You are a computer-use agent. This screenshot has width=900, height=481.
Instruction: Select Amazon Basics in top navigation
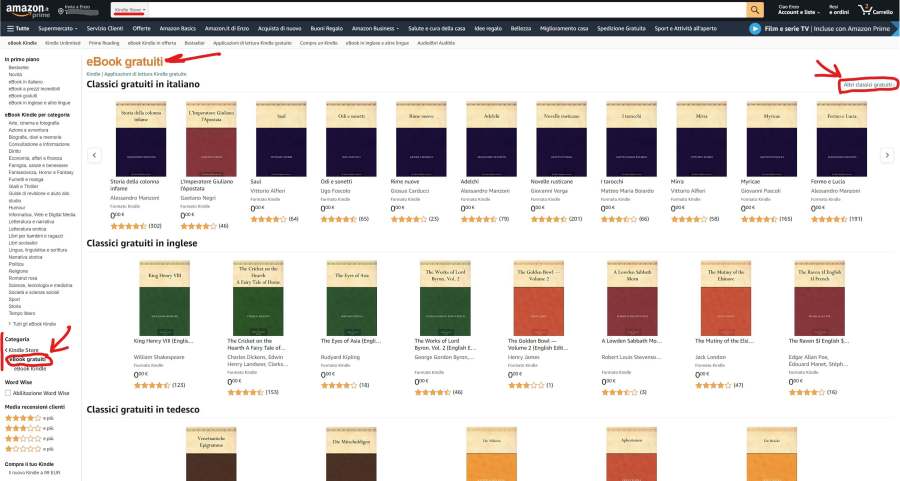[x=175, y=29]
